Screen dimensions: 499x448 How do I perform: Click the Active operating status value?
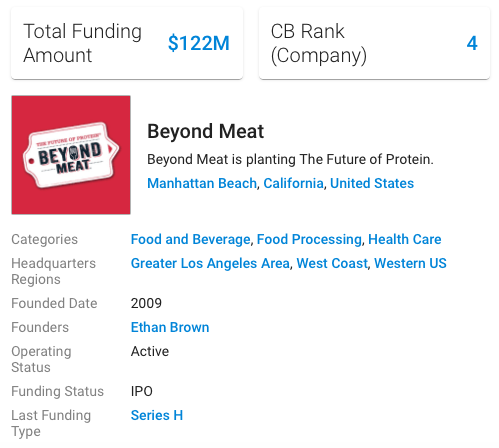(x=150, y=351)
